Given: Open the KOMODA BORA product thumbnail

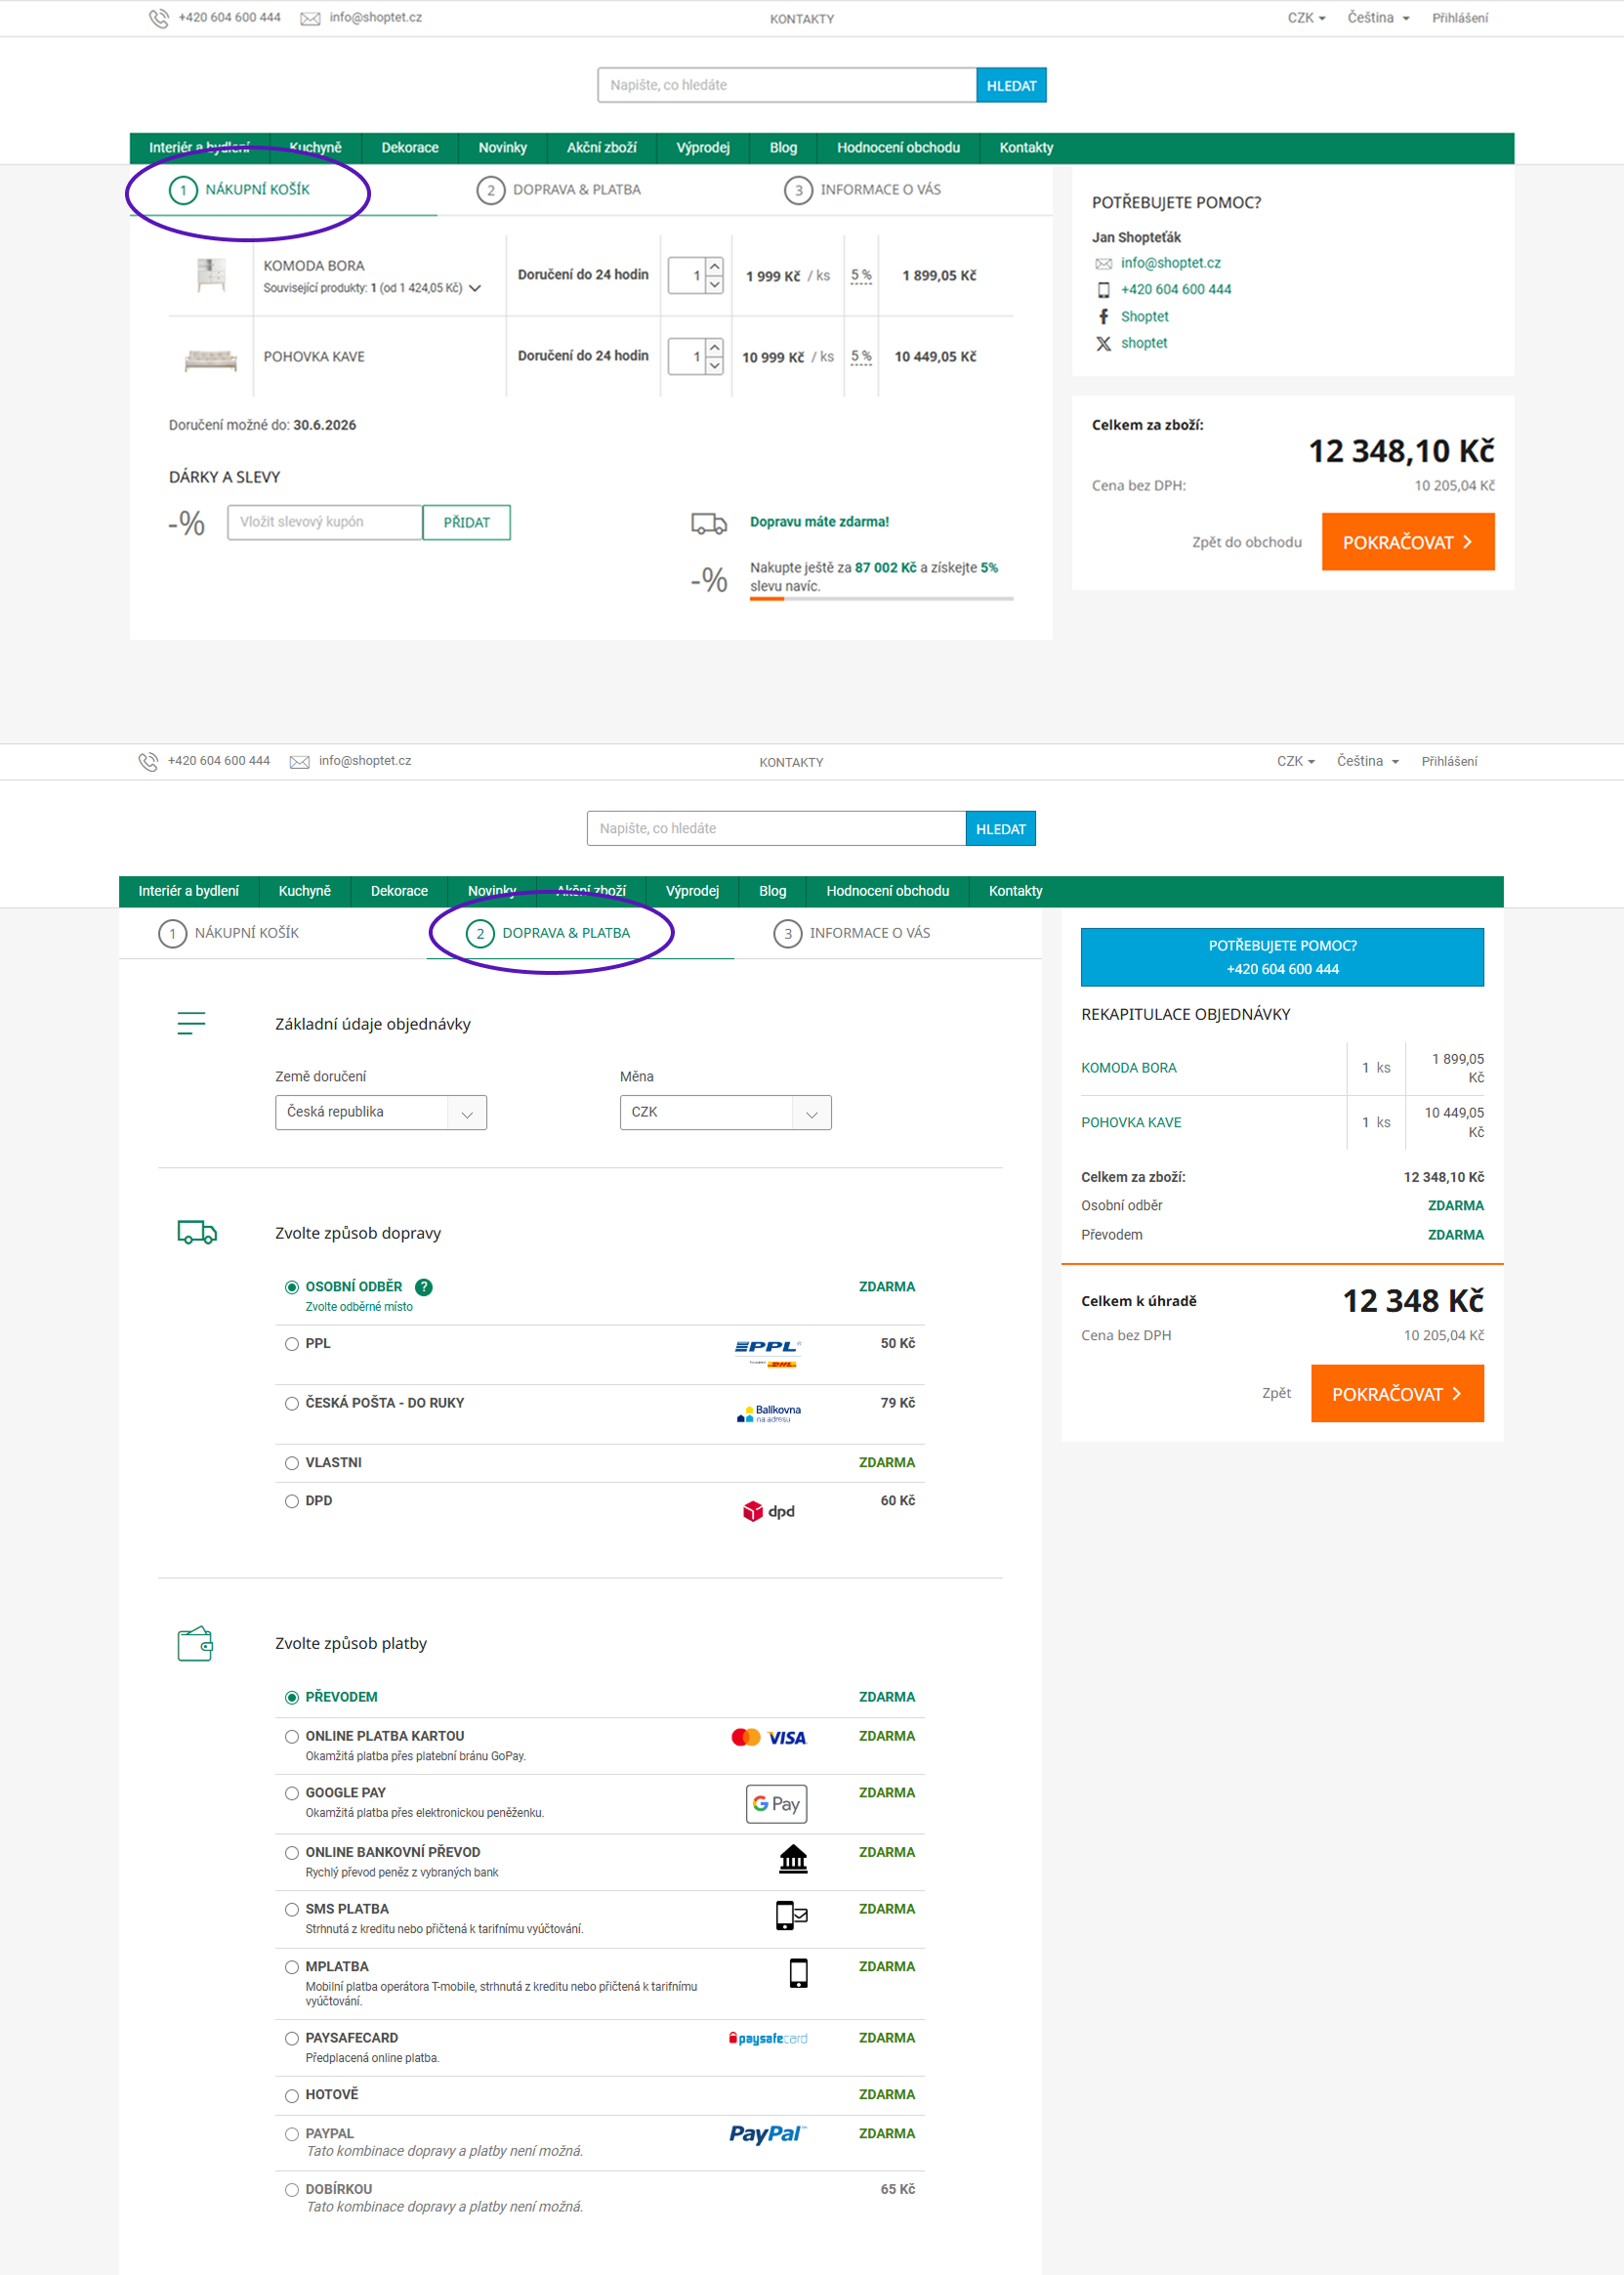Looking at the screenshot, I should click(x=211, y=275).
